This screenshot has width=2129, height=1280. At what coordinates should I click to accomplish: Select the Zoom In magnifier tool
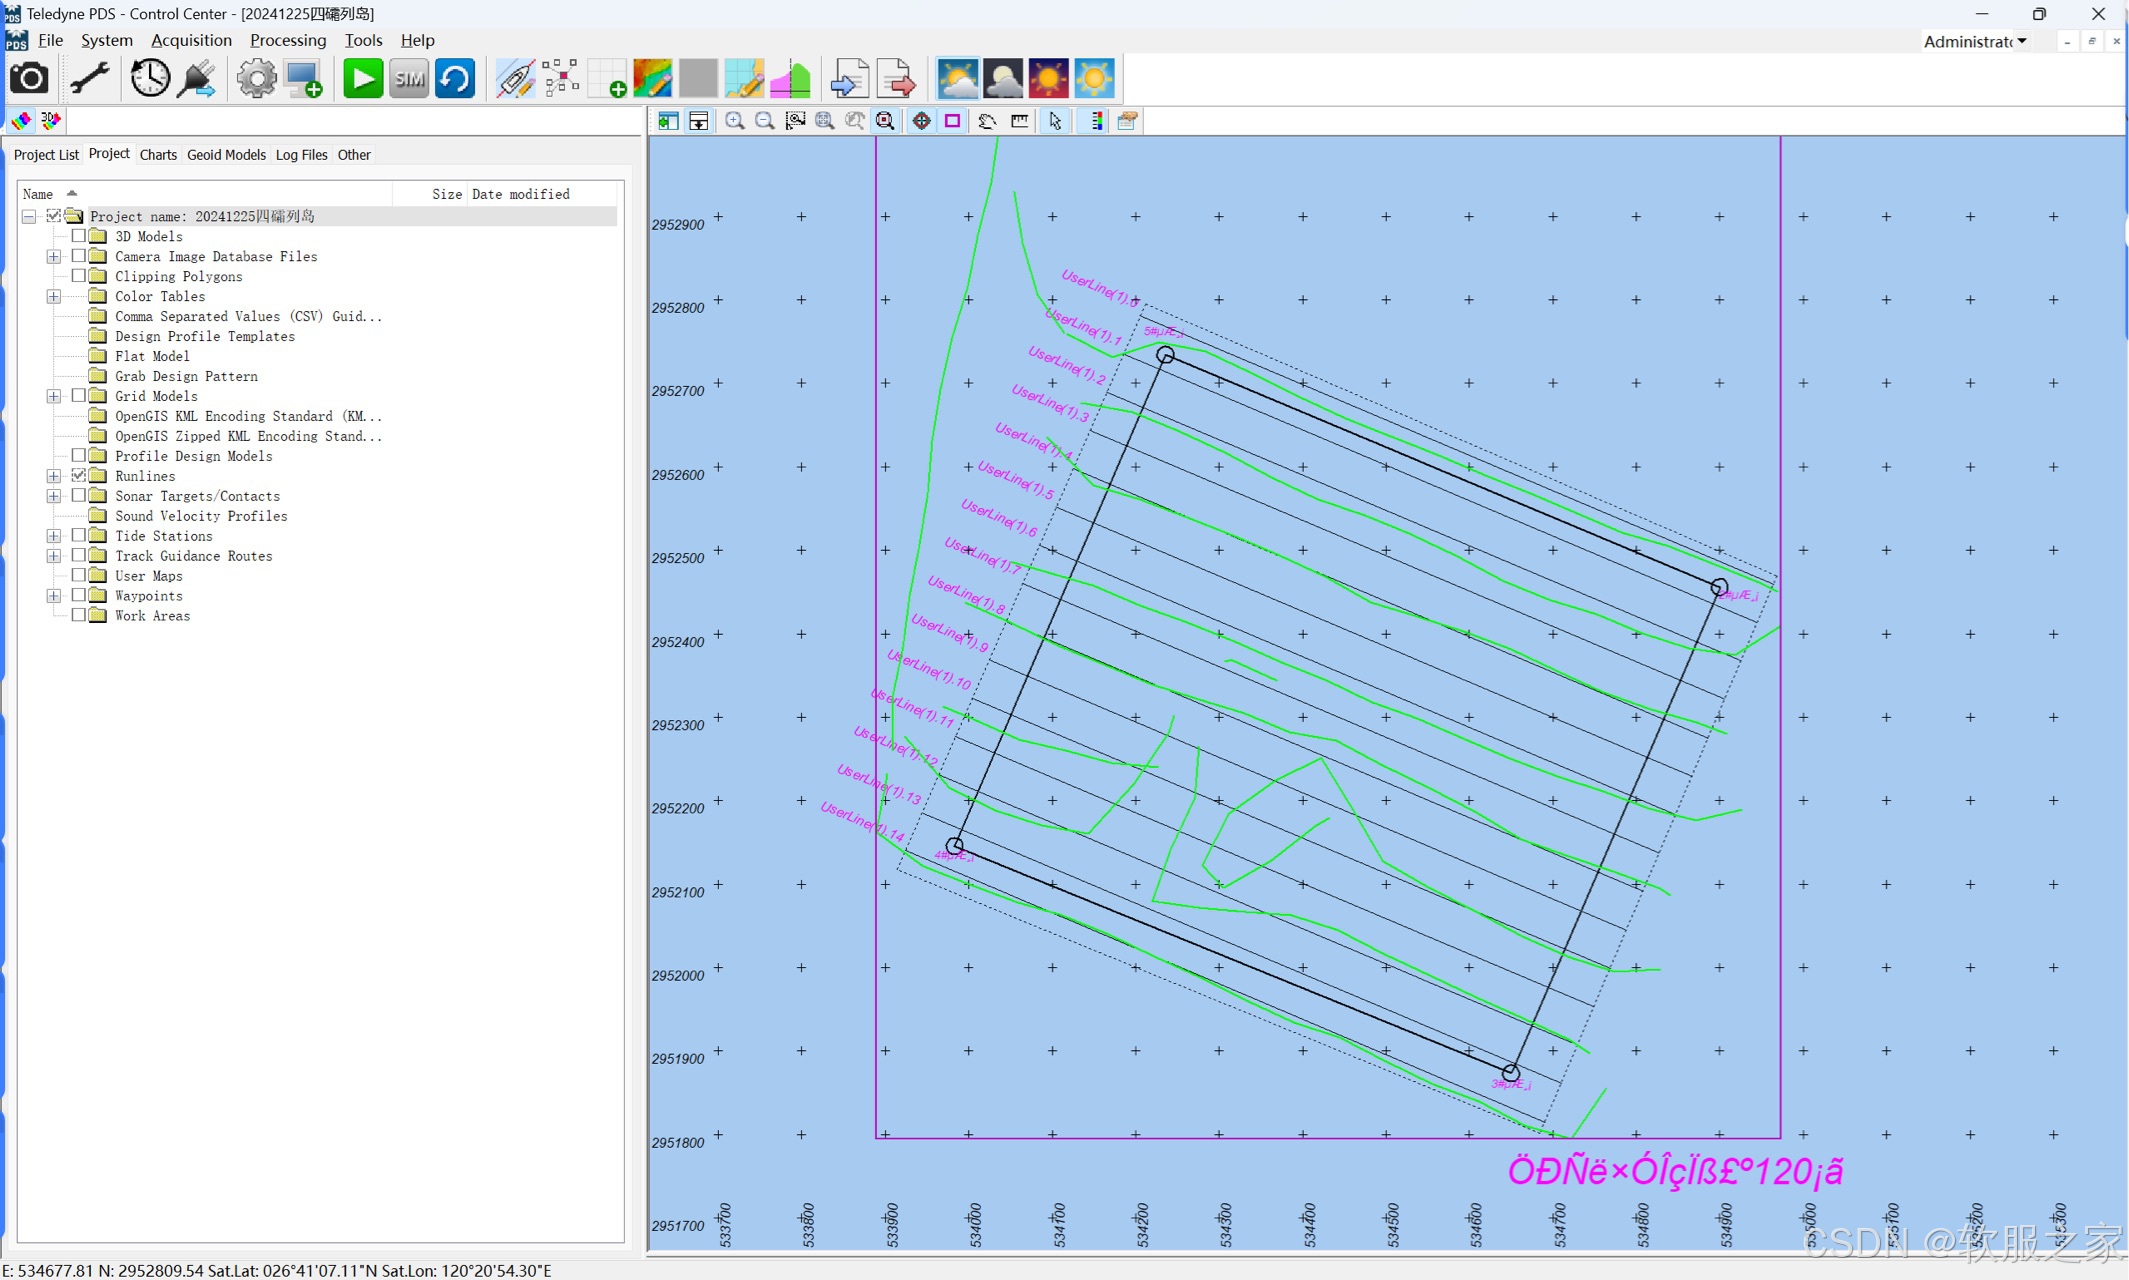tap(735, 121)
